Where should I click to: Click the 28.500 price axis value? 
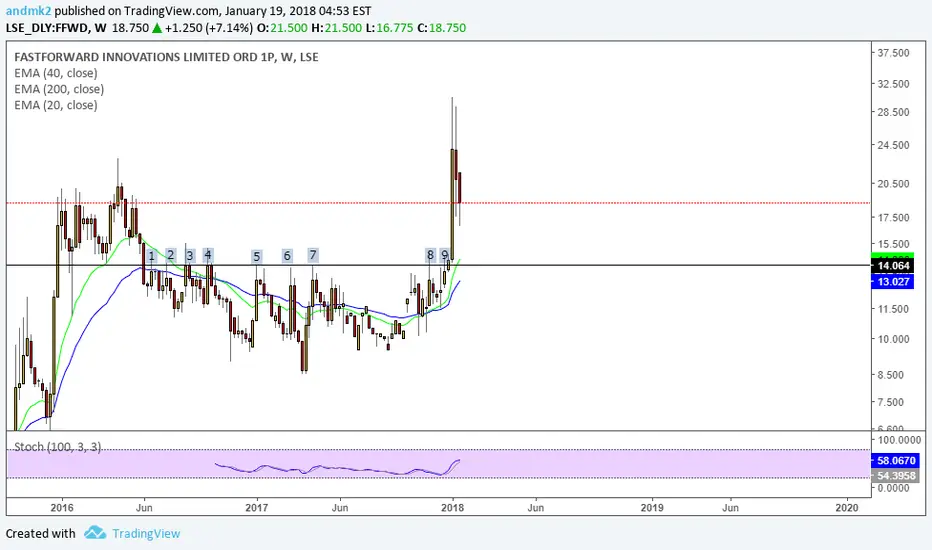[893, 112]
